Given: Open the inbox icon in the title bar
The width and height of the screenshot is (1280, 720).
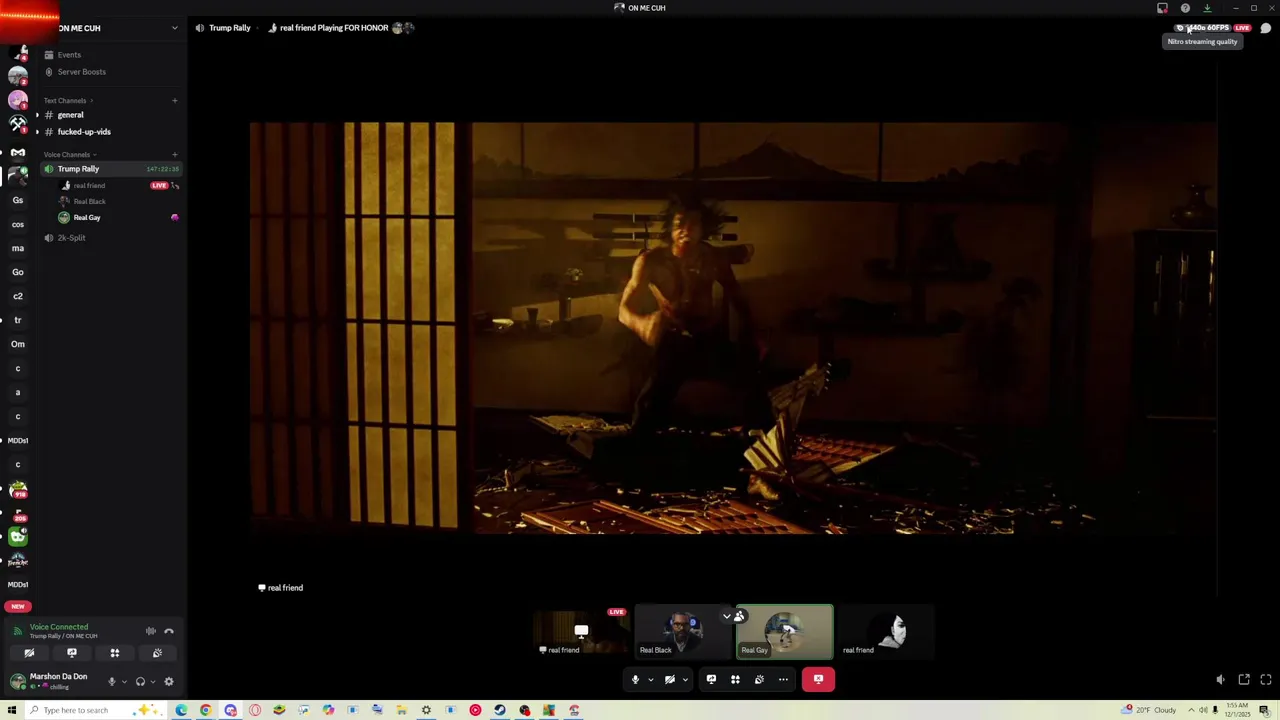Looking at the screenshot, I should click(1162, 8).
